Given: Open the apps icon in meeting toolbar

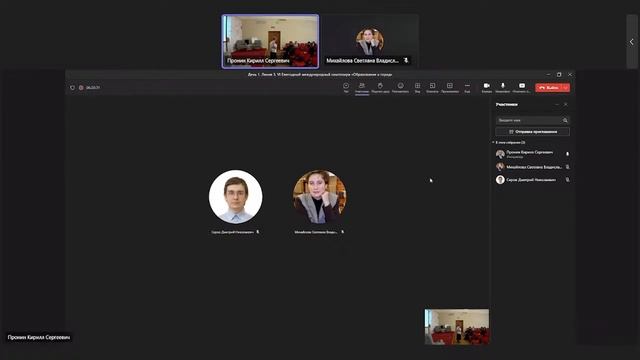Looking at the screenshot, I should [x=449, y=87].
